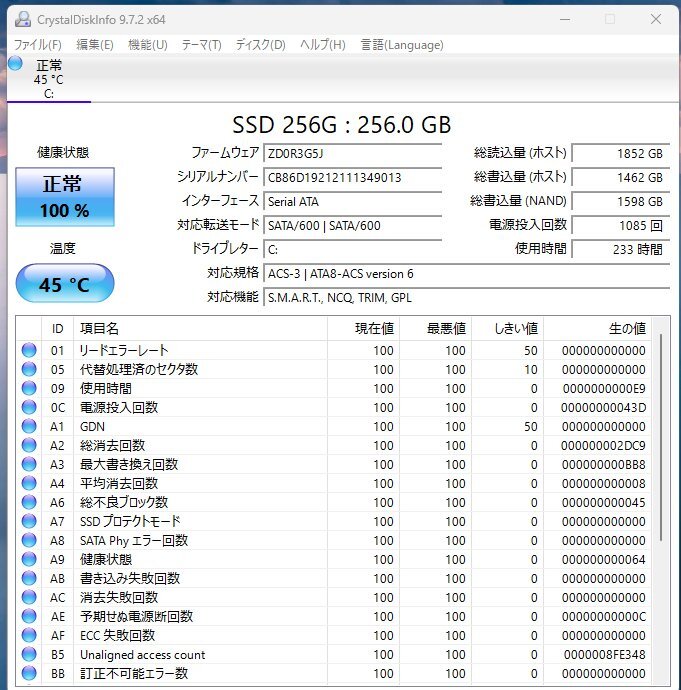Select the C: drive status orb
Viewport: 681px width, 690px height.
tap(15, 64)
